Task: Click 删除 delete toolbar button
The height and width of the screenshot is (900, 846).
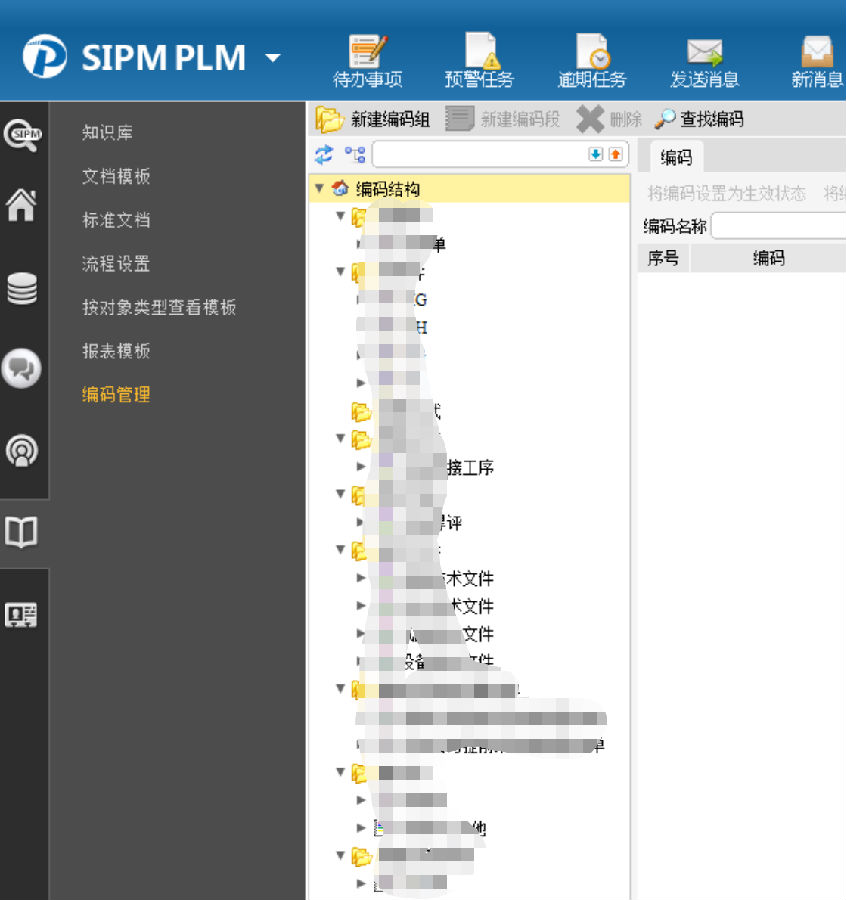Action: (x=609, y=119)
